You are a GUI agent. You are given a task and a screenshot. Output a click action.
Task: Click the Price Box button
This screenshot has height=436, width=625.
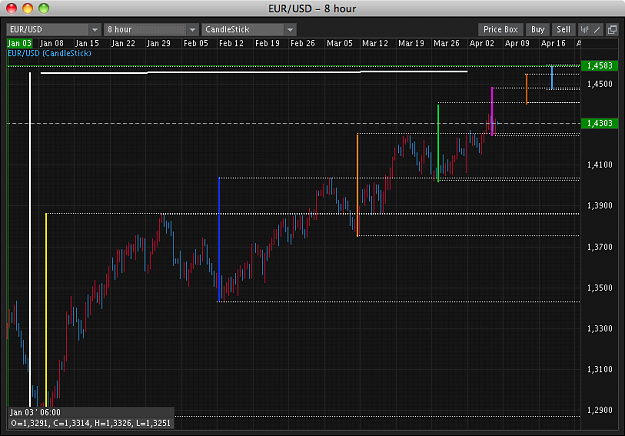pyautogui.click(x=500, y=29)
